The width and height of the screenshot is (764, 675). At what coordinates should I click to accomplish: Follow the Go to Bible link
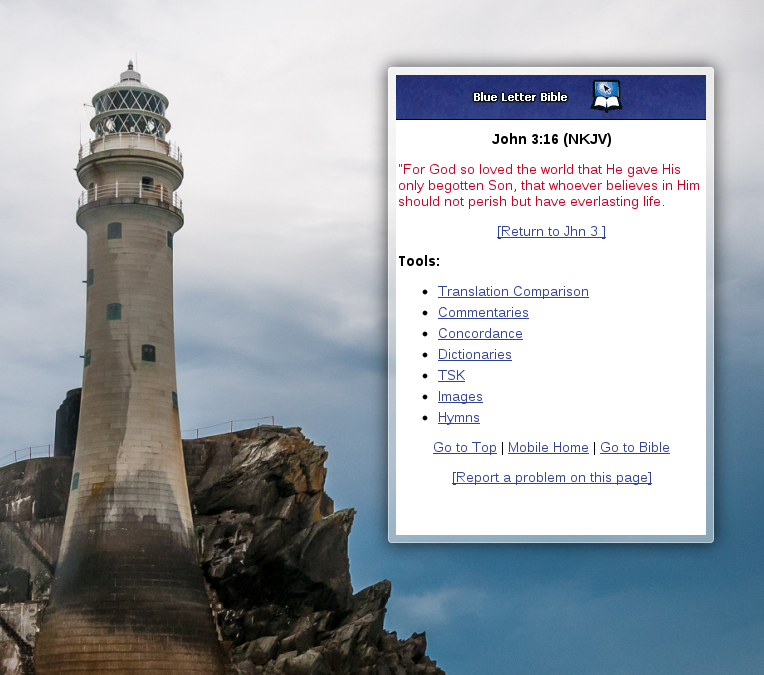point(635,447)
